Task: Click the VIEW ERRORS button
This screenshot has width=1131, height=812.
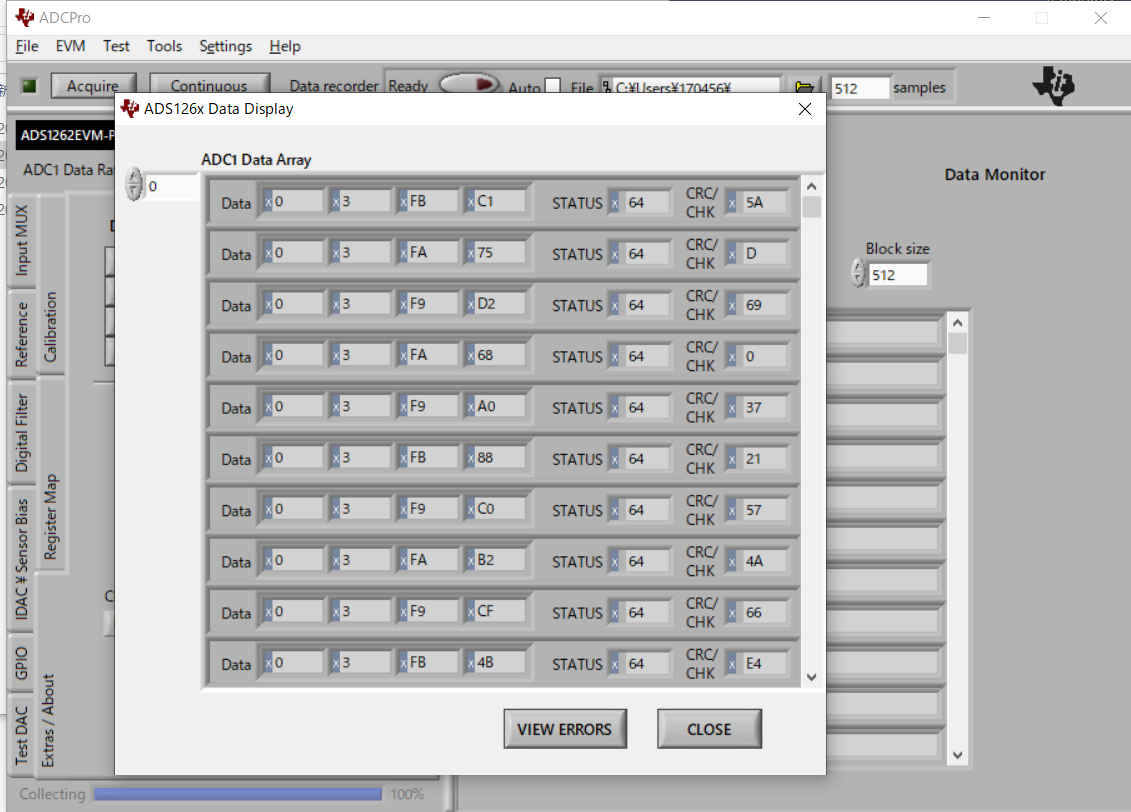Action: point(565,729)
